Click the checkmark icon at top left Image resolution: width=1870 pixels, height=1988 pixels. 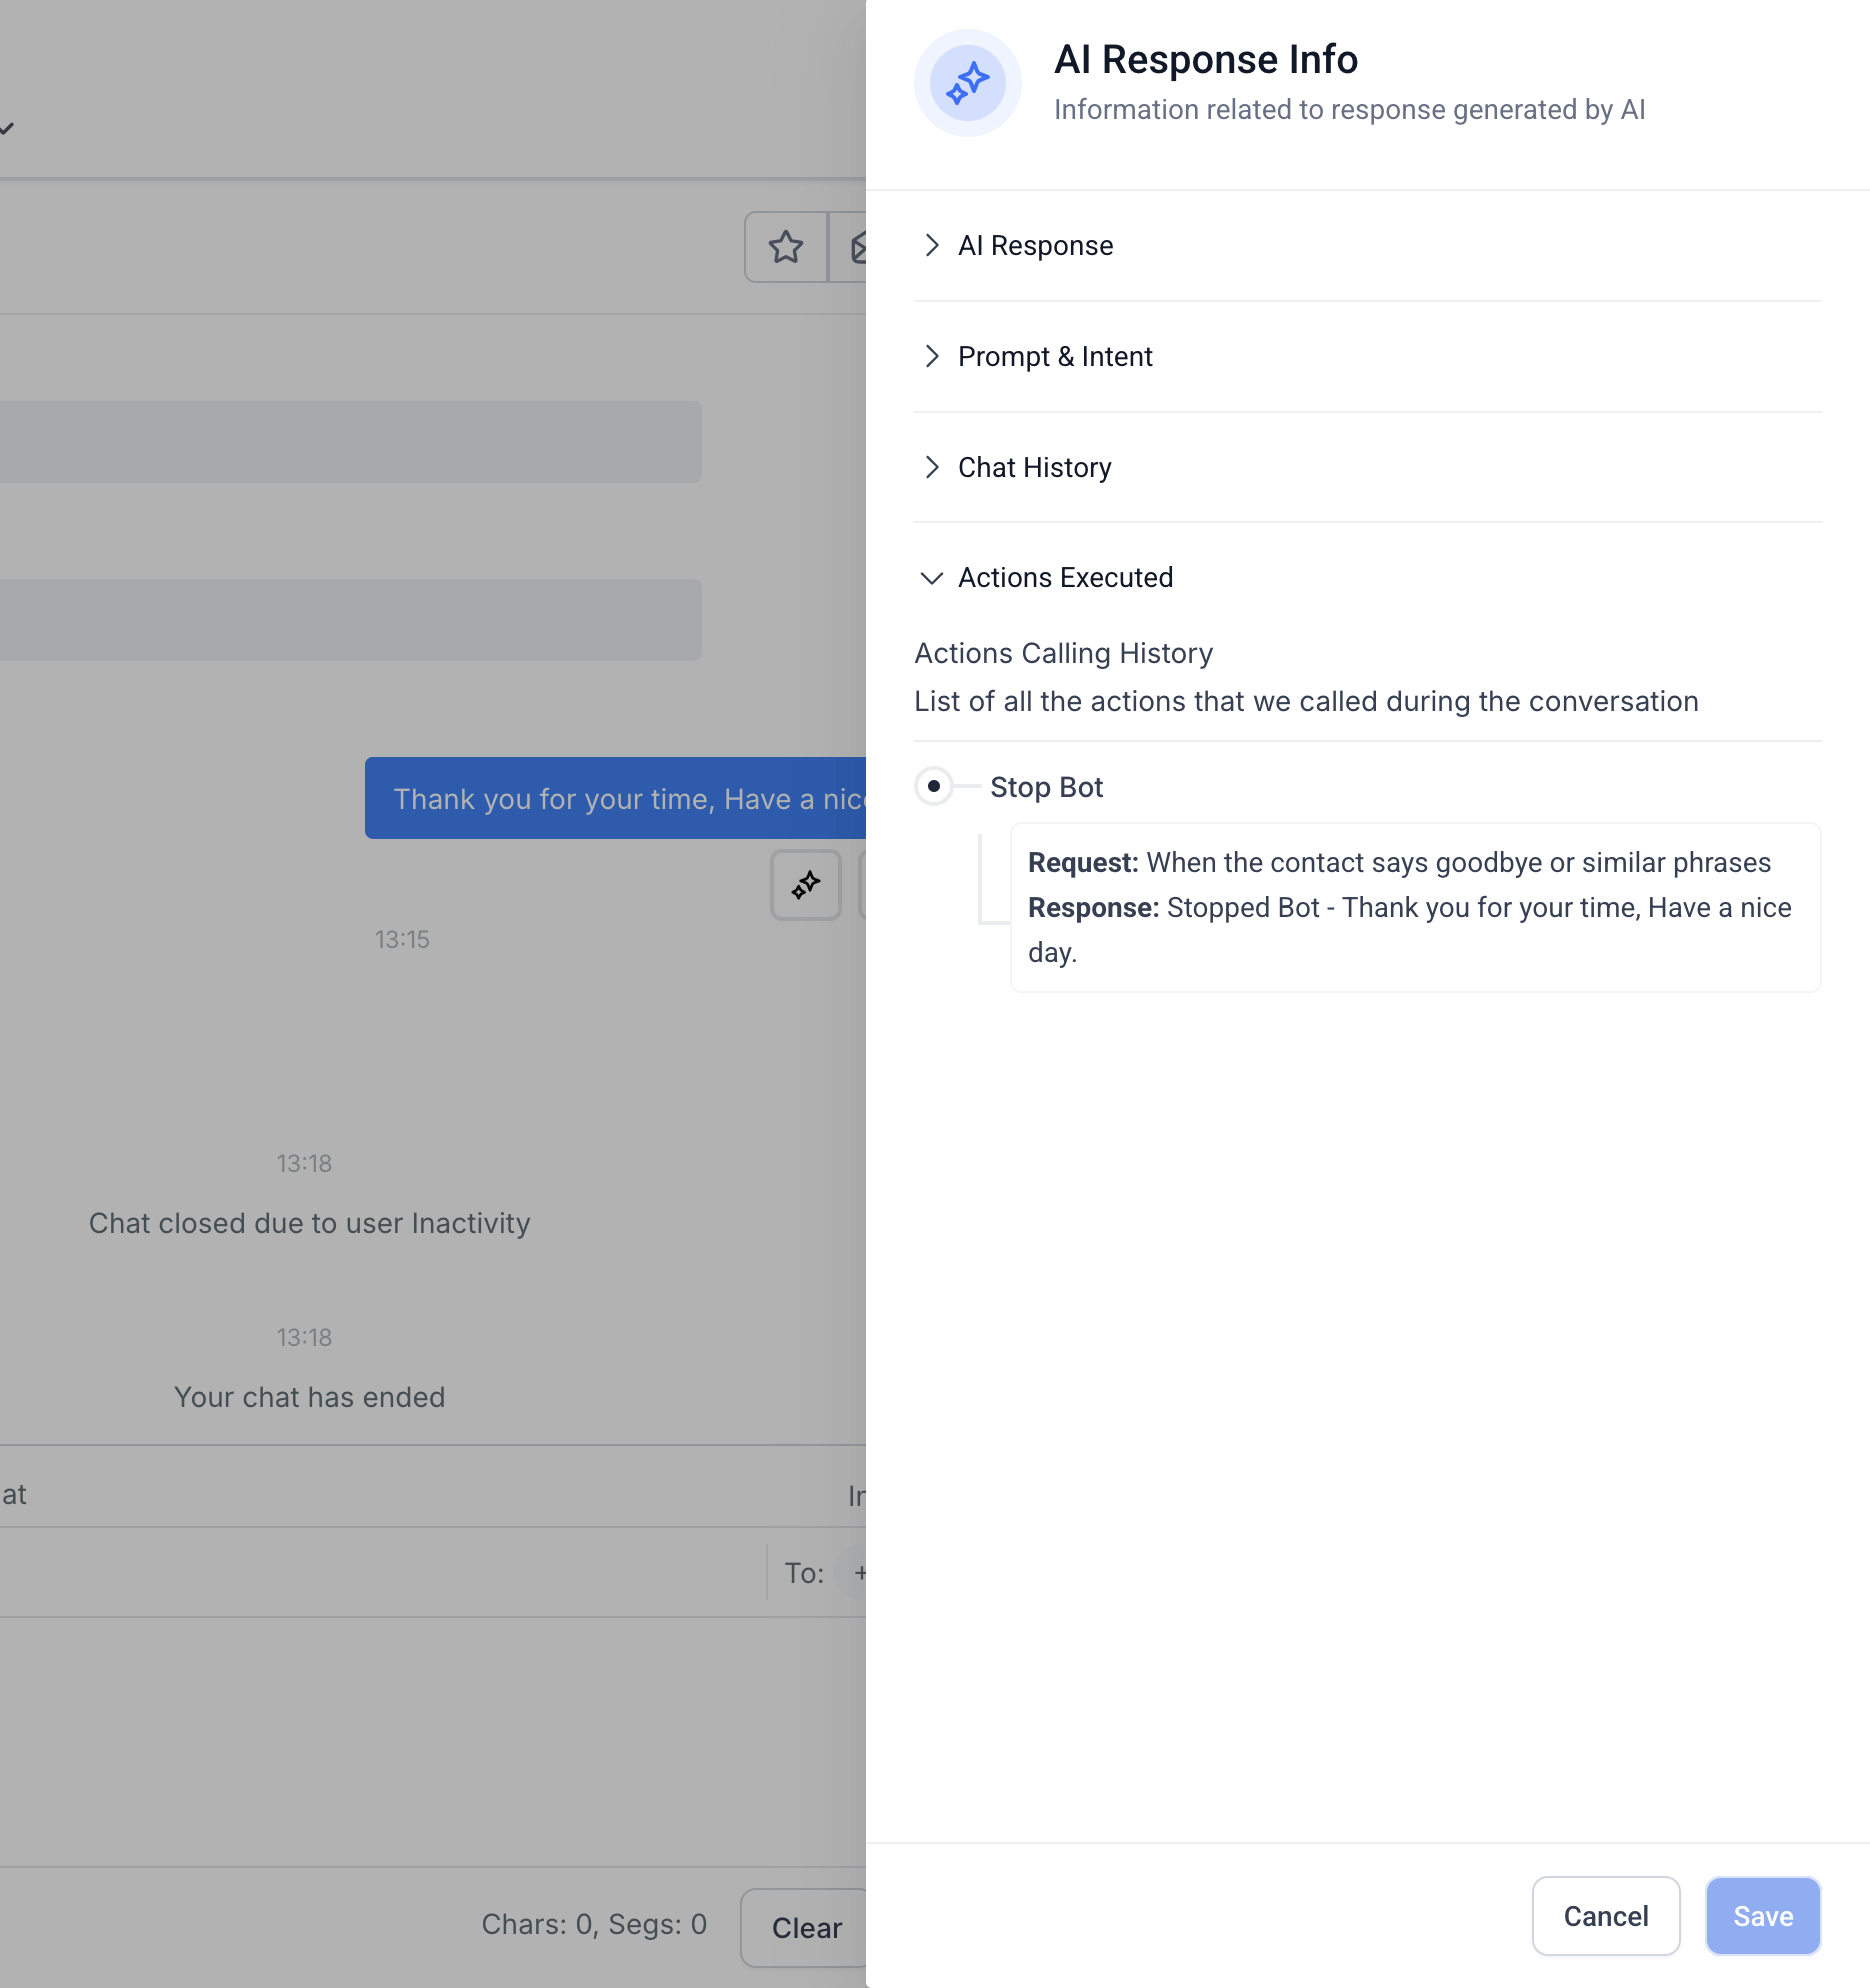pos(7,128)
